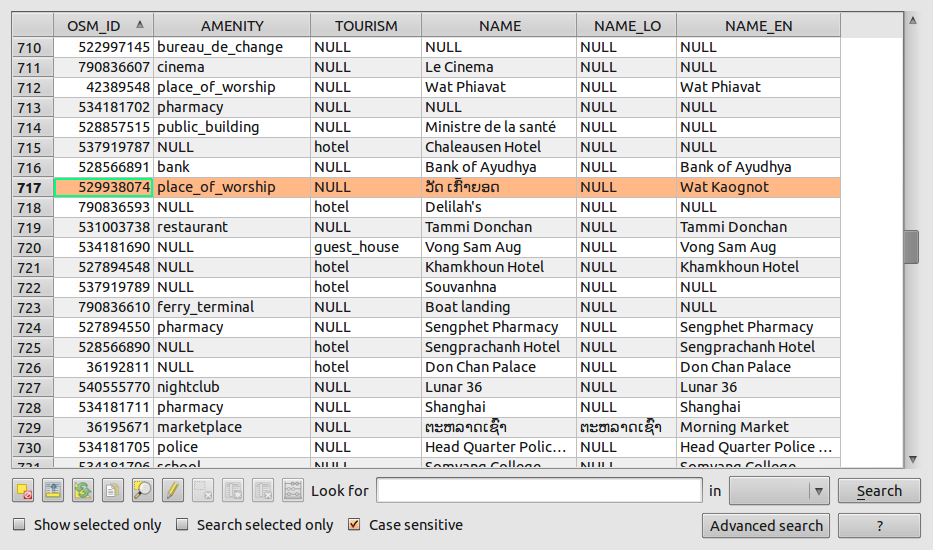Open the search field column dropdown
Image resolution: width=933 pixels, height=550 pixels.
click(779, 491)
